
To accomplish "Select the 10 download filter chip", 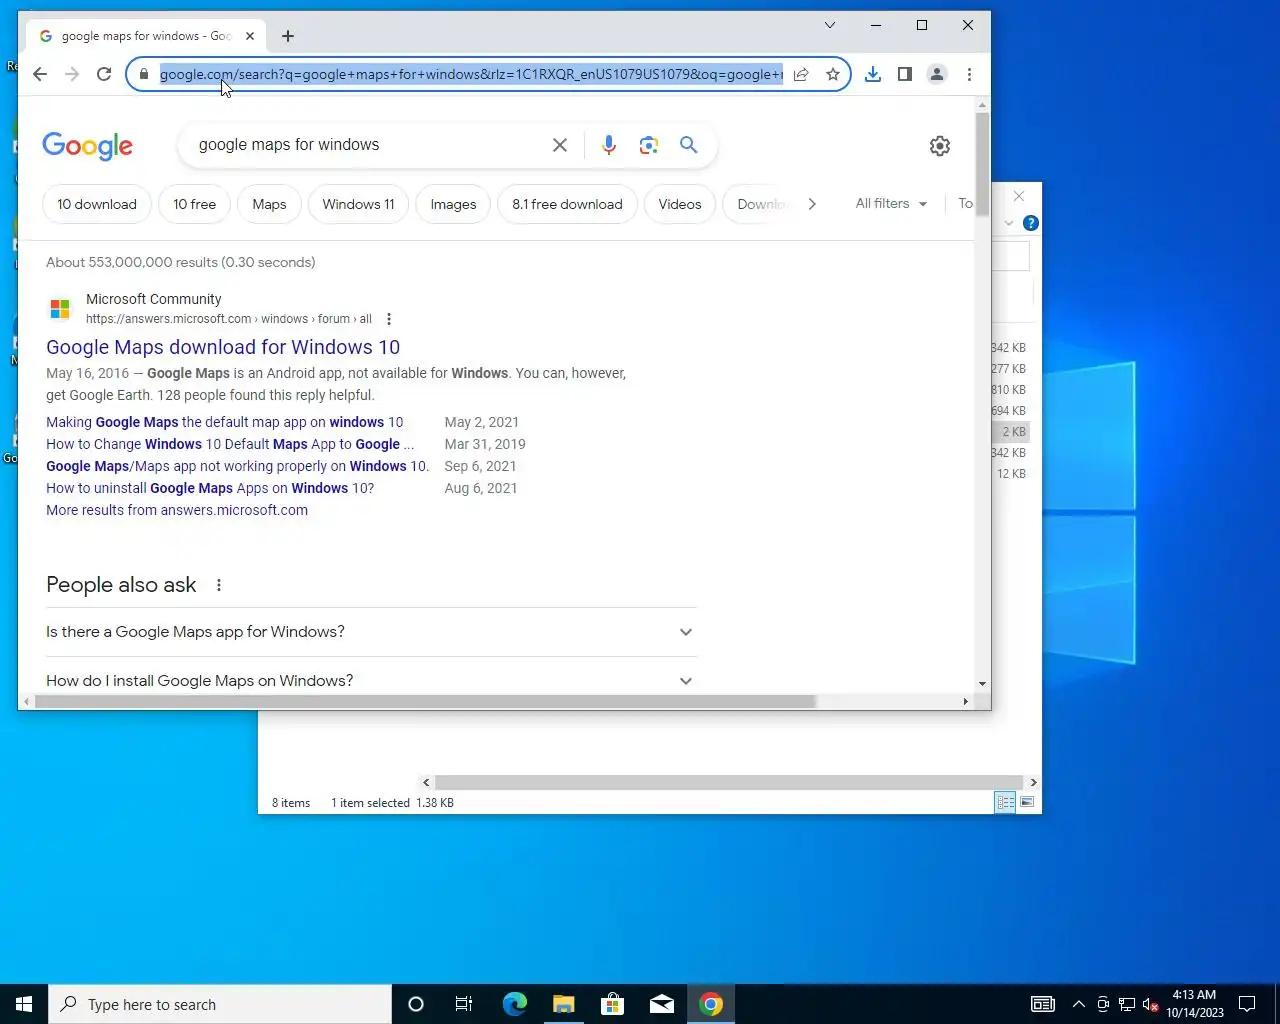I will click(x=97, y=204).
